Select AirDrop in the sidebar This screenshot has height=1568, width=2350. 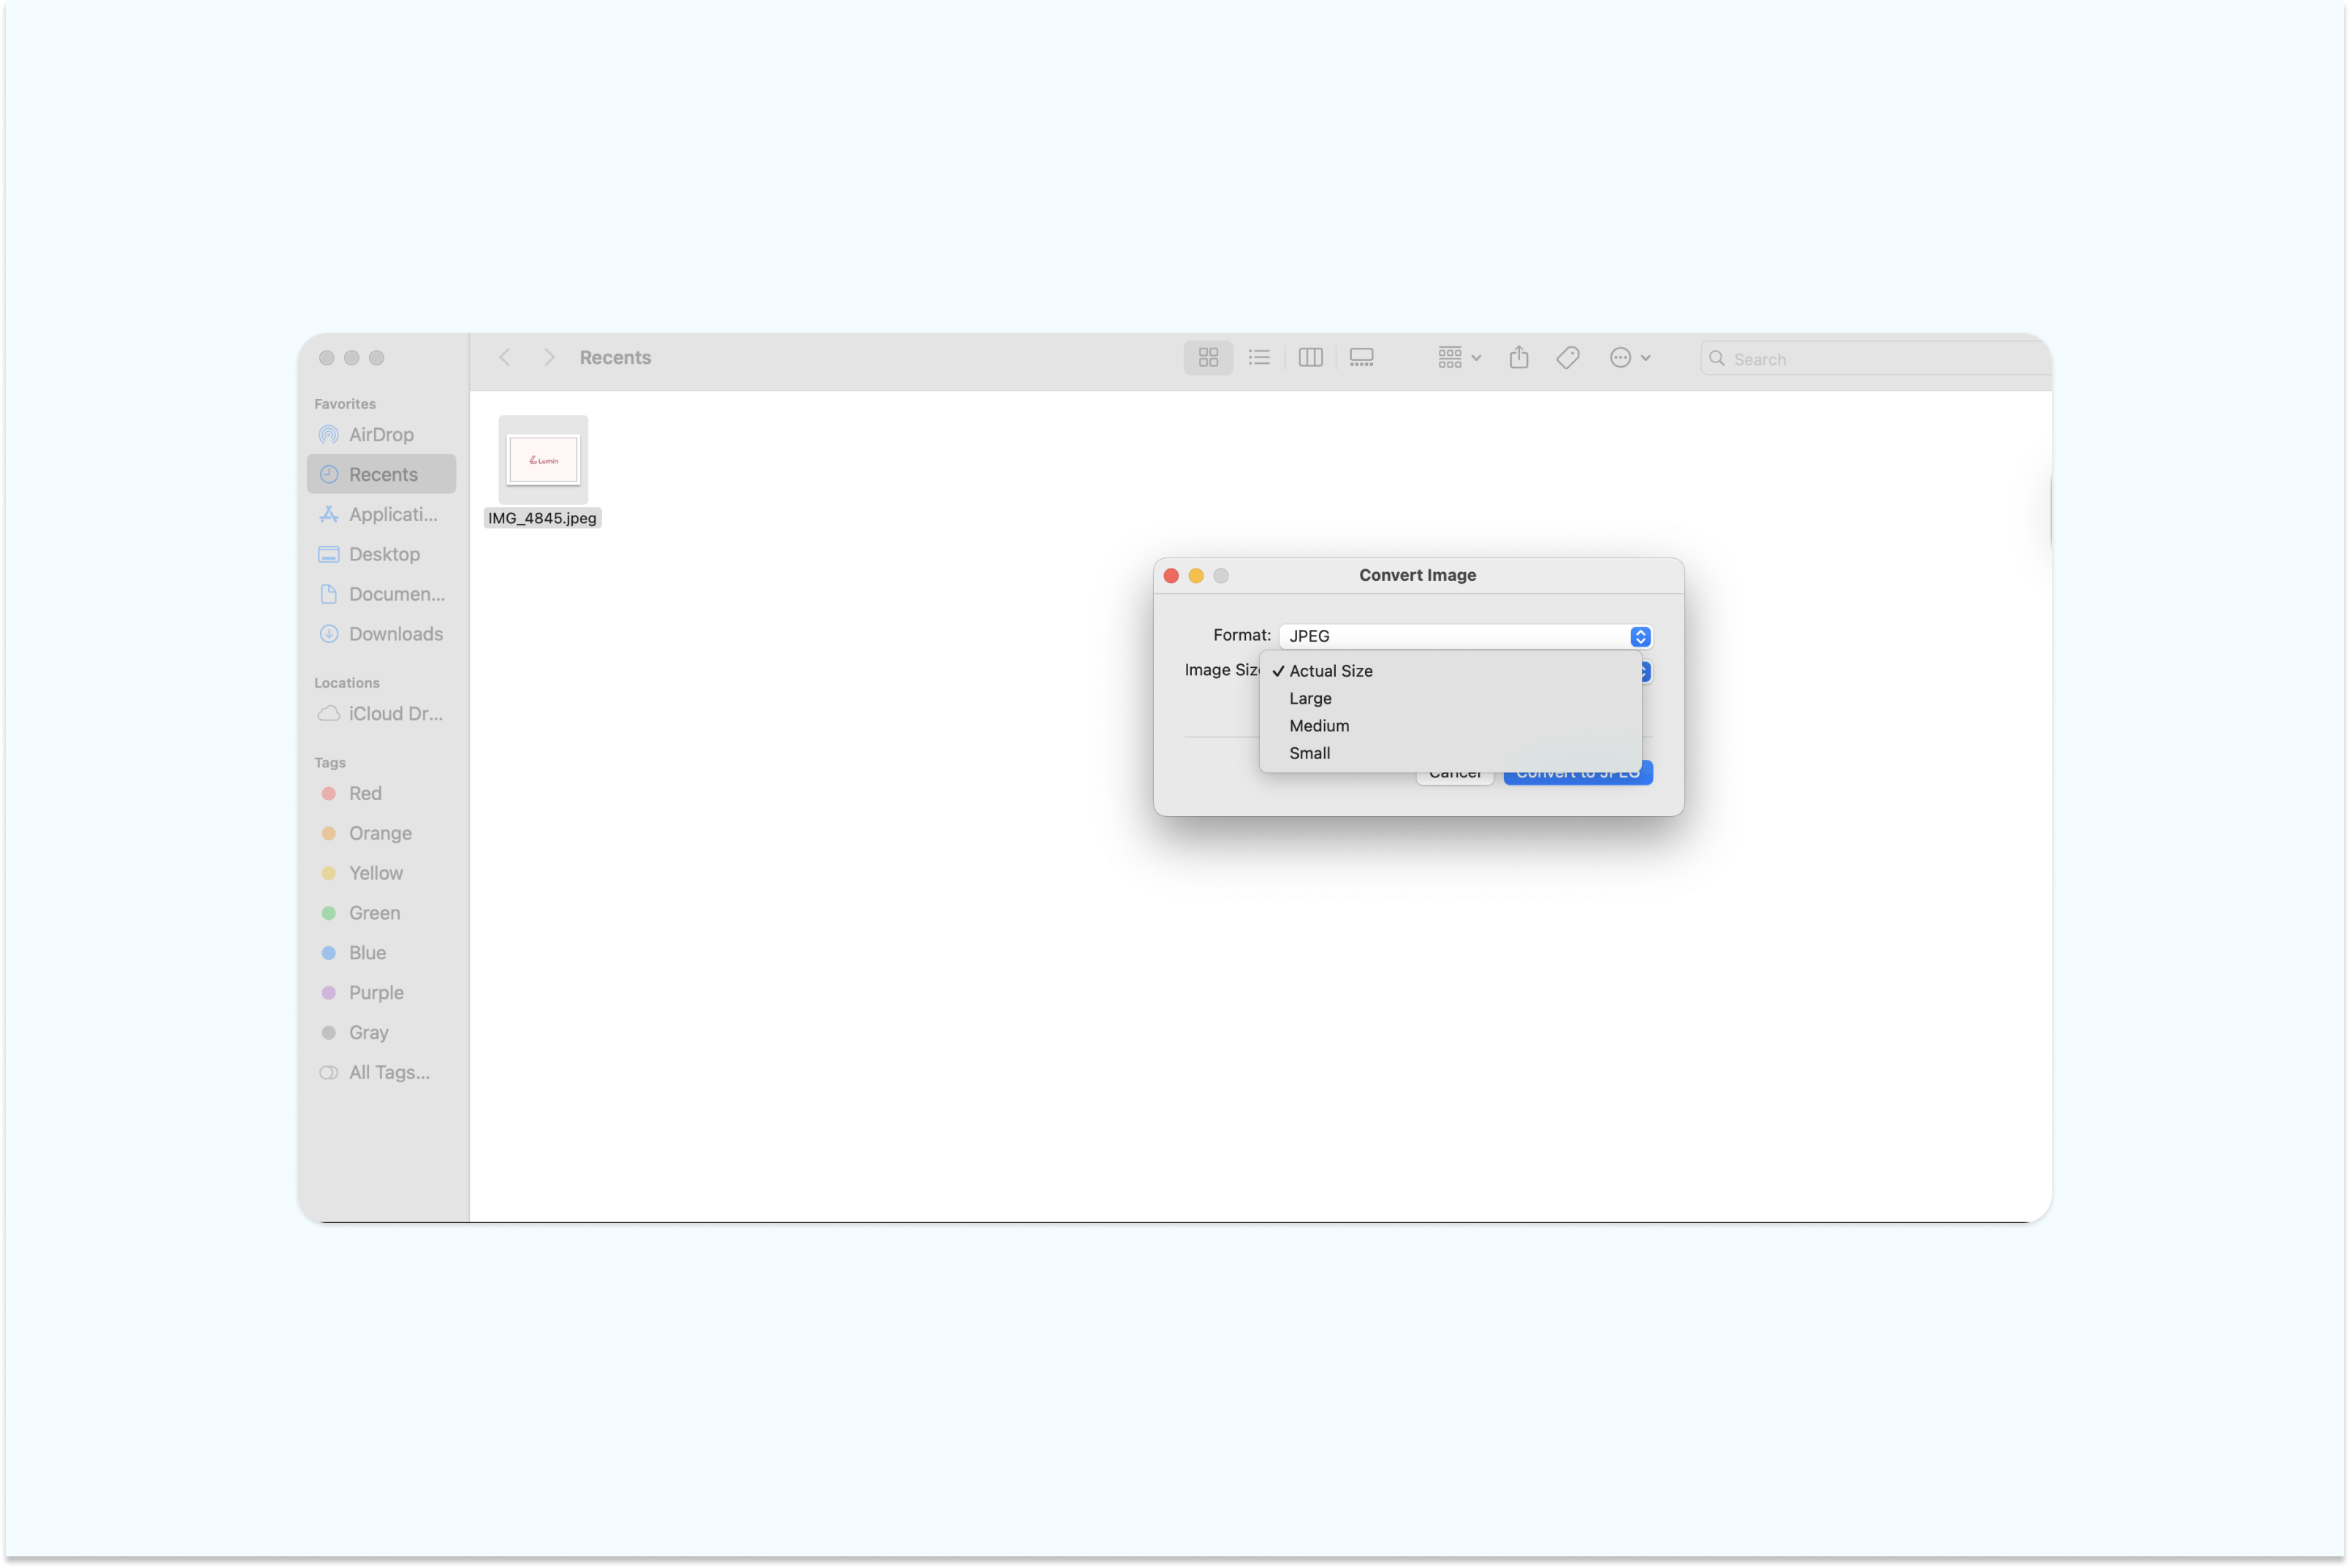(380, 434)
